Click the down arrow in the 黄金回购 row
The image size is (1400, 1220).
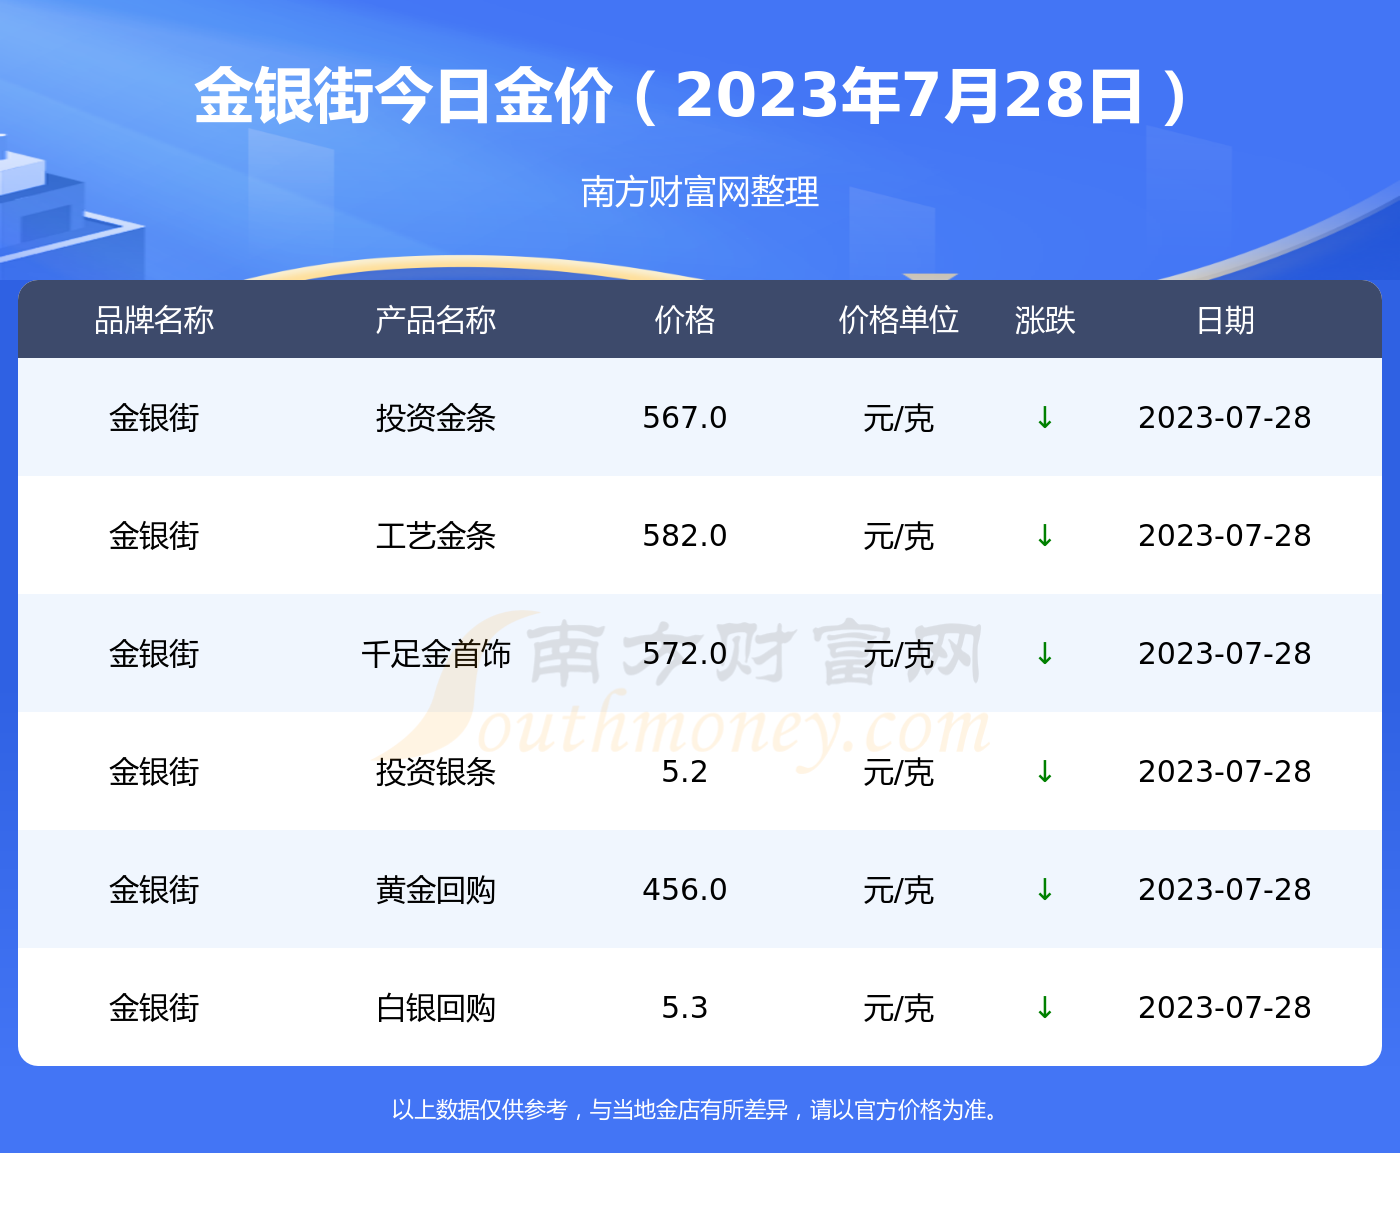pos(1045,890)
